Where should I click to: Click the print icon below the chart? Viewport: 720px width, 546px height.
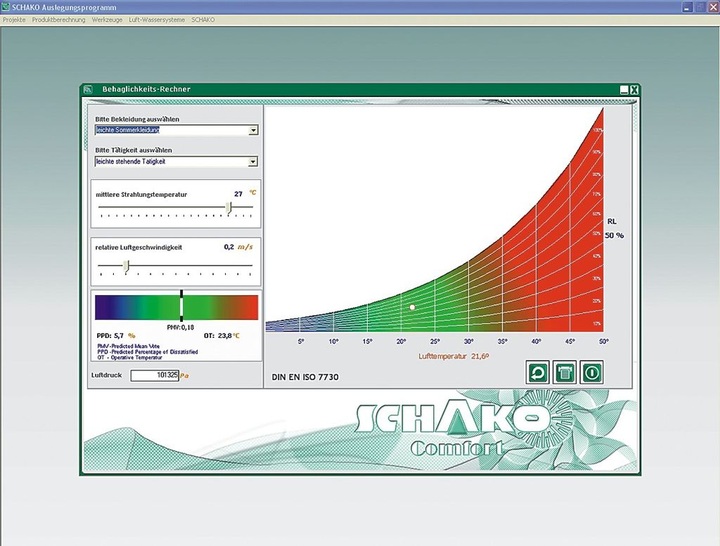[565, 371]
